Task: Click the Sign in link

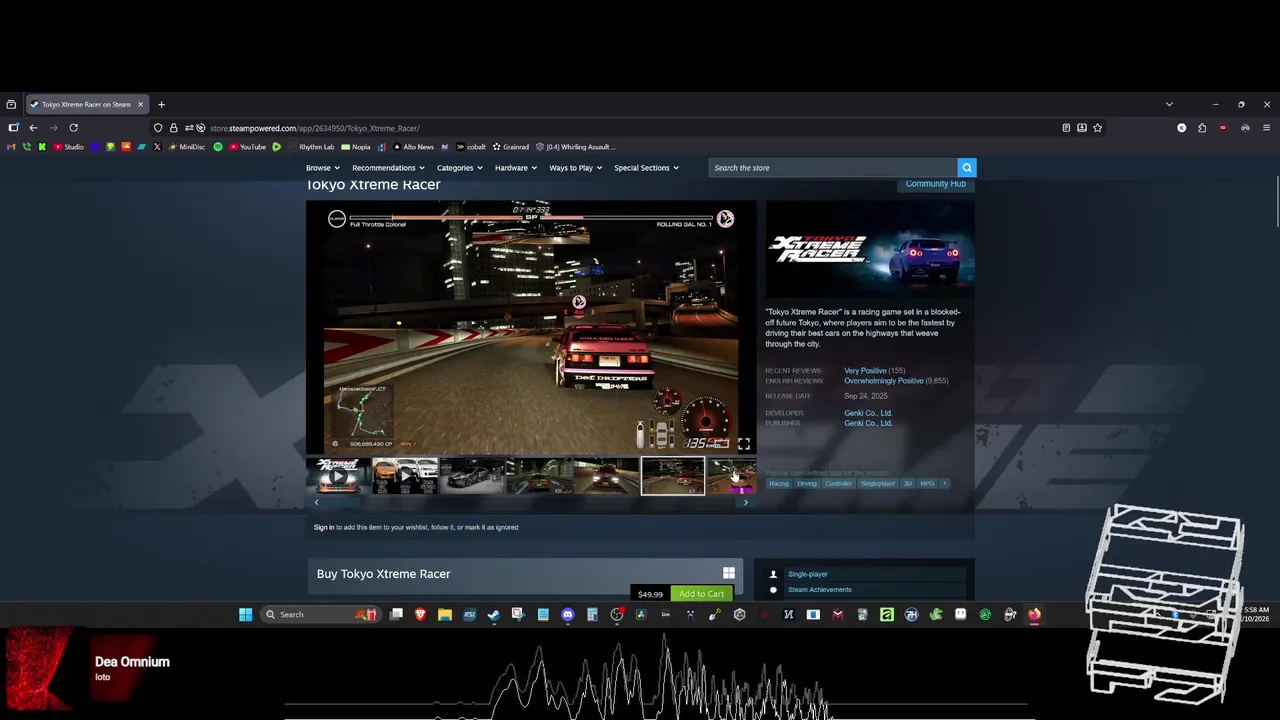Action: 324,527
